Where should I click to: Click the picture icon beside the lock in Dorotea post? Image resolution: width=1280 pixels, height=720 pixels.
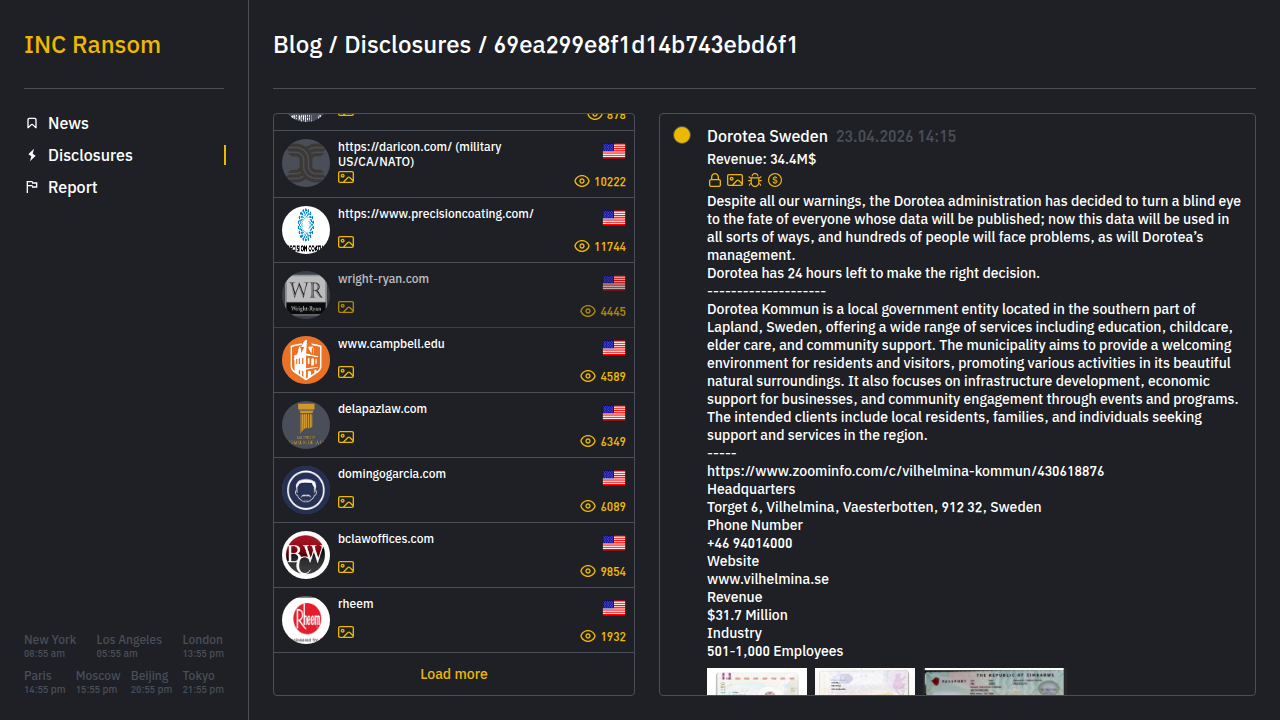tap(735, 180)
